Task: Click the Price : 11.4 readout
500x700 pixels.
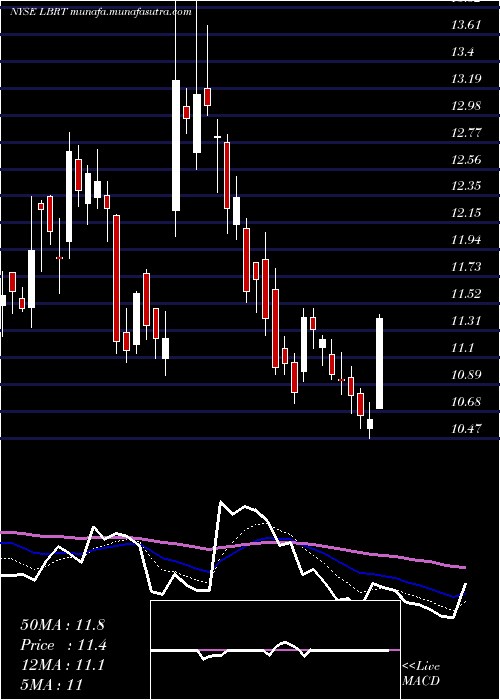Action: click(x=63, y=645)
